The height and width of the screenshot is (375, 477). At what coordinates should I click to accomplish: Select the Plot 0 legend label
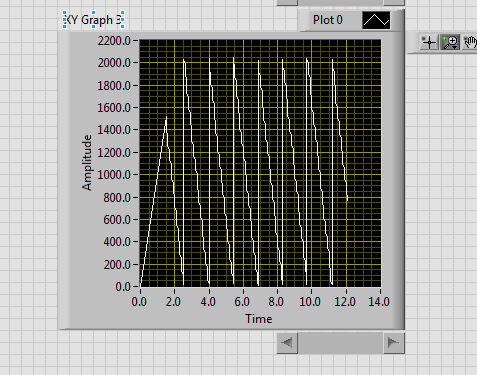(328, 20)
